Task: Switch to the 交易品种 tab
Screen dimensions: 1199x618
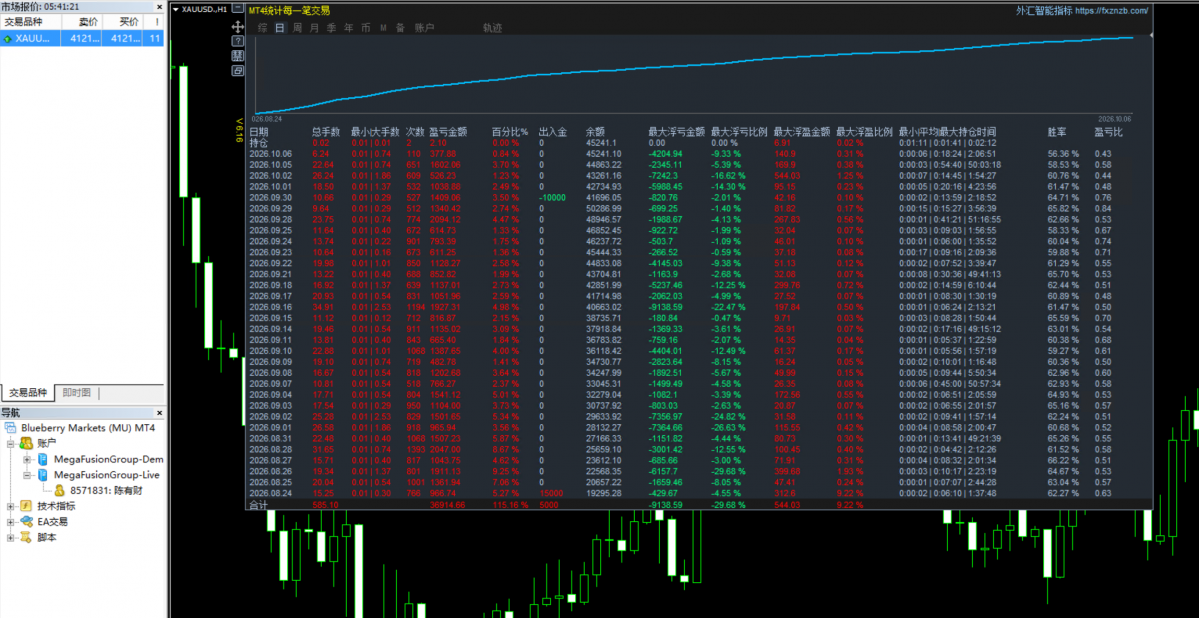Action: (28, 393)
